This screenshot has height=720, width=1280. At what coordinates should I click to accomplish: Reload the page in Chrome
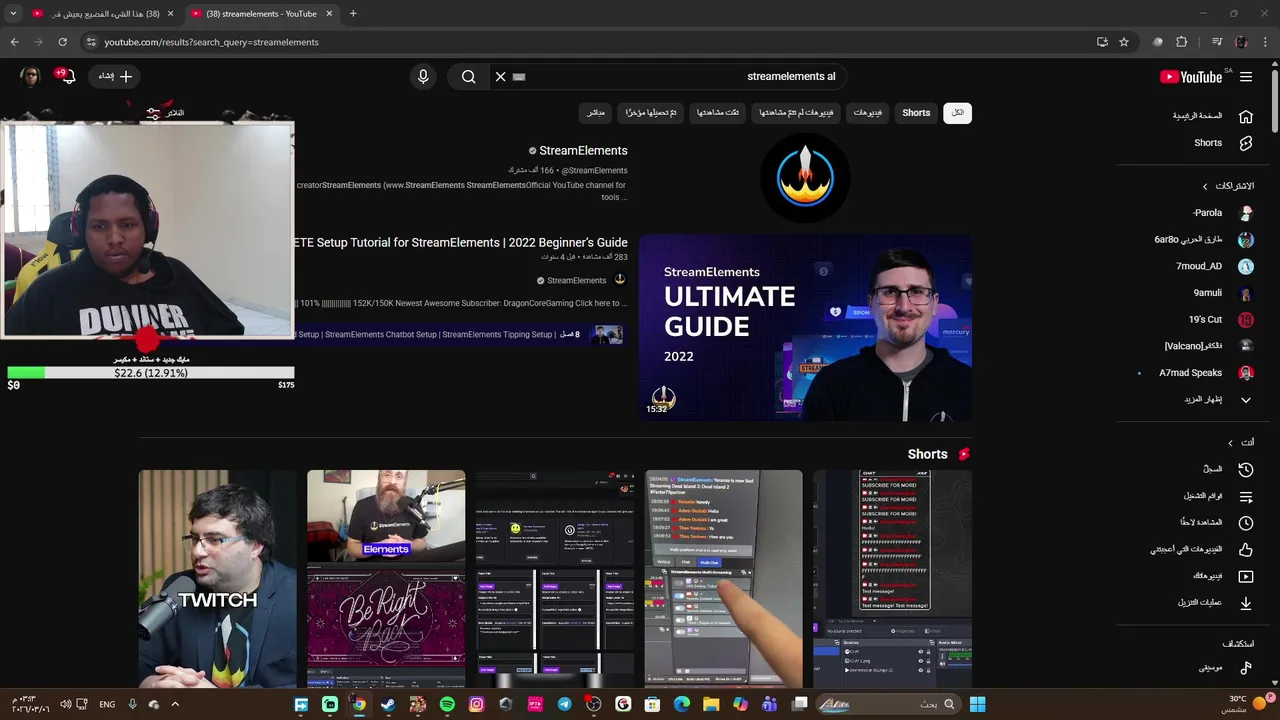point(62,42)
